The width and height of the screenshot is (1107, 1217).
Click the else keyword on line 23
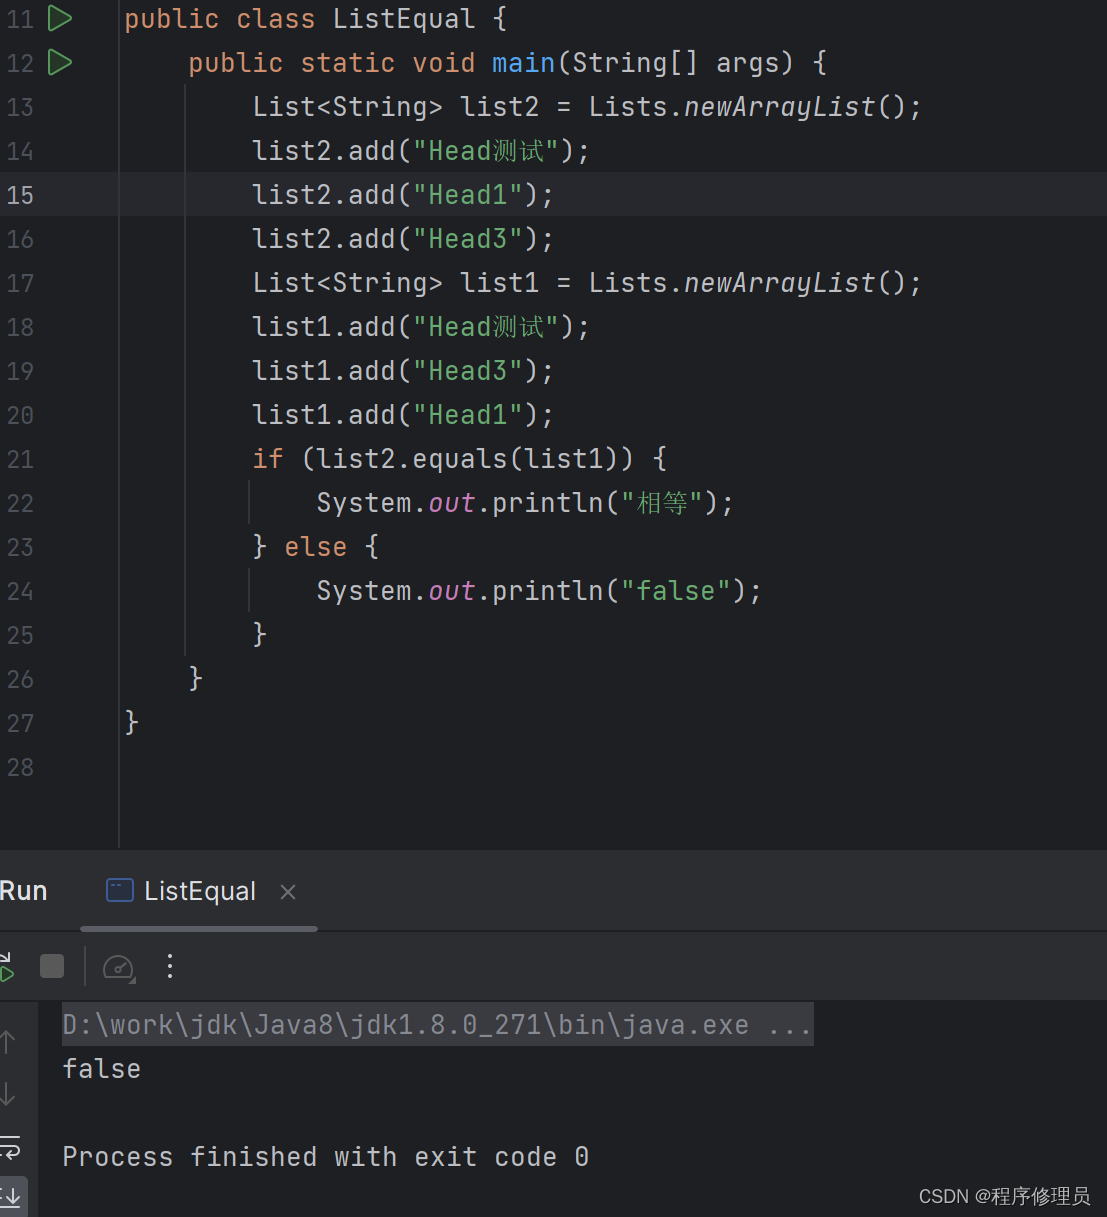click(315, 547)
